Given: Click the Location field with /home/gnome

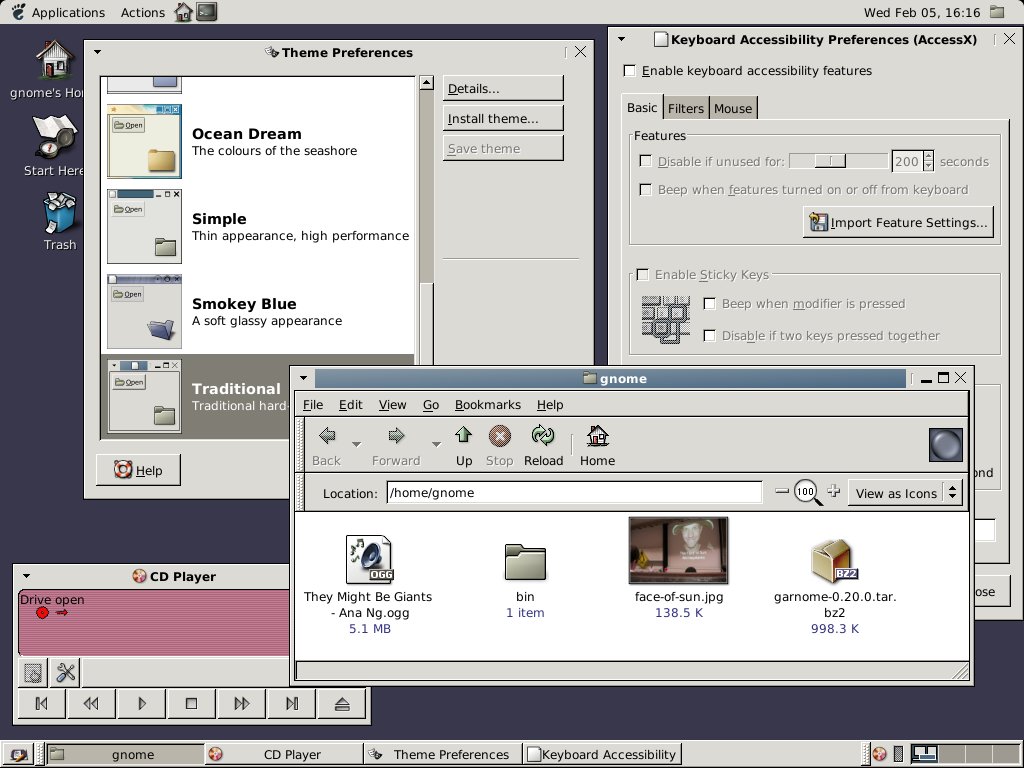Looking at the screenshot, I should tap(574, 492).
